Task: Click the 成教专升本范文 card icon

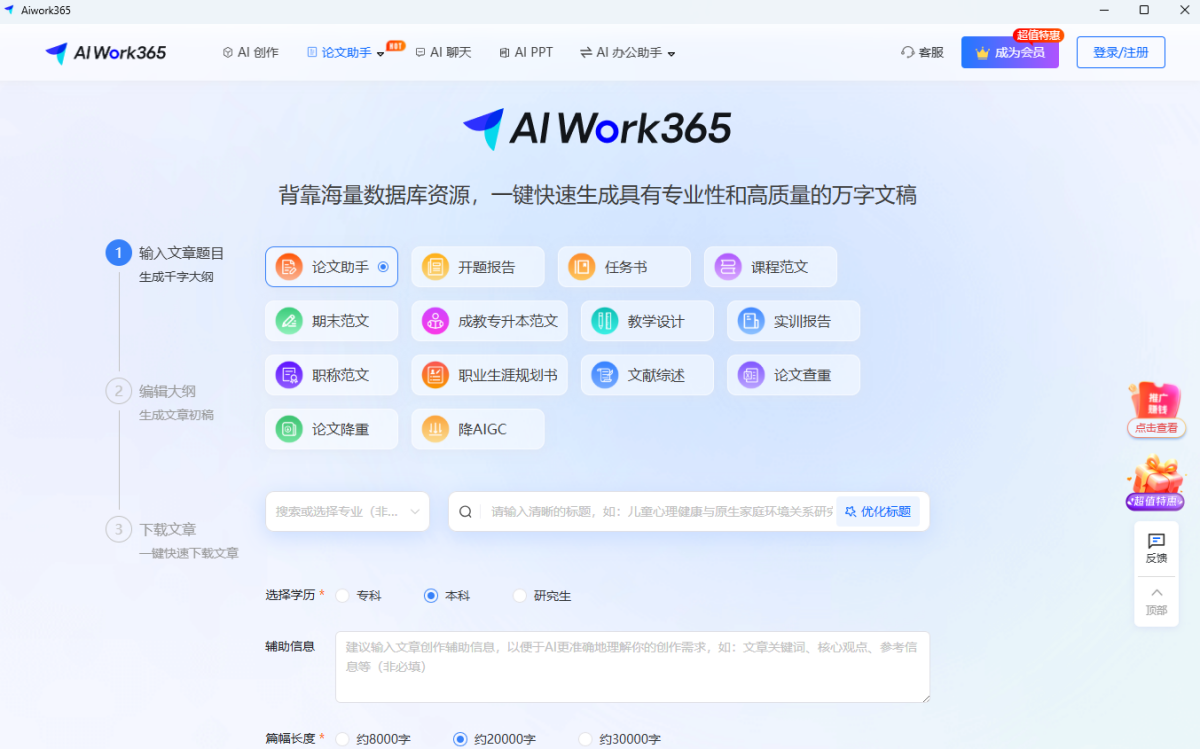Action: point(435,321)
